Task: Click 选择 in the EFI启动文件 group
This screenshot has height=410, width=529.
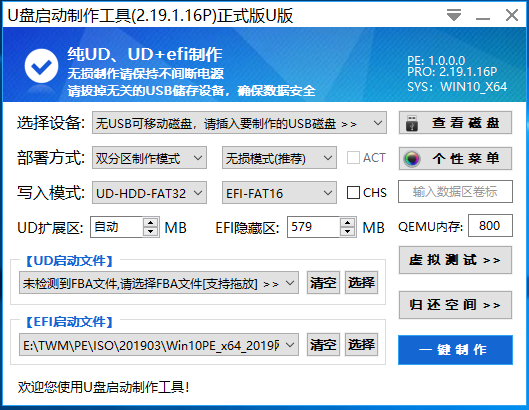Action: click(x=361, y=345)
